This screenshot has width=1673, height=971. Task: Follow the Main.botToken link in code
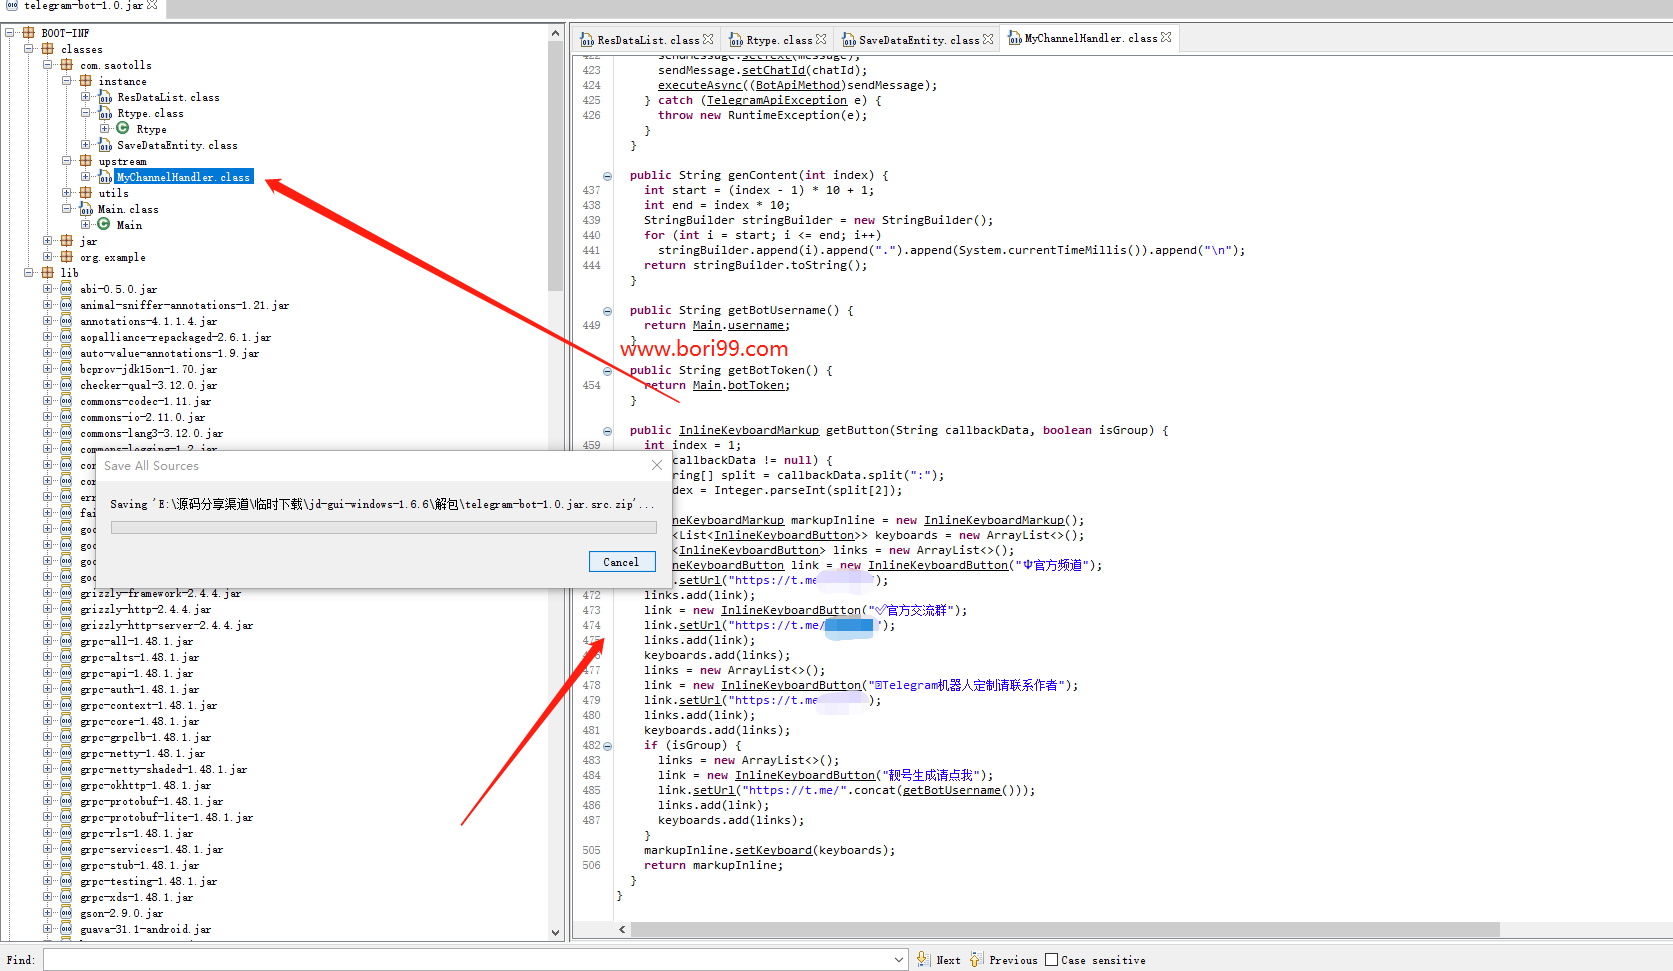(741, 385)
